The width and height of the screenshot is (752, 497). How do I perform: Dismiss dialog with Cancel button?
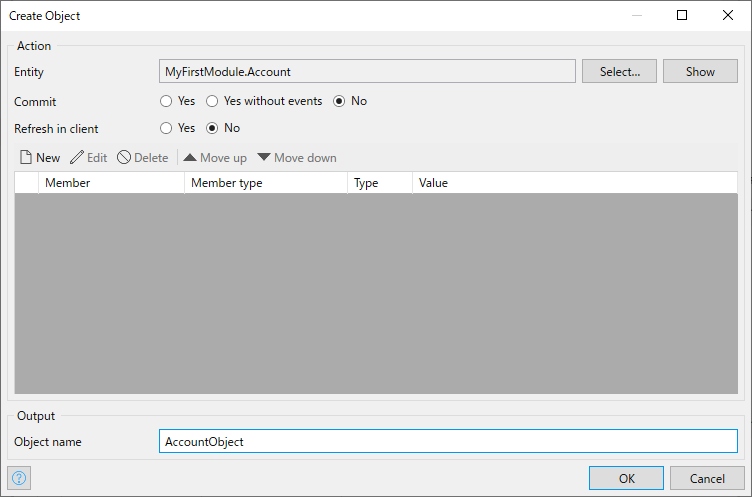707,478
